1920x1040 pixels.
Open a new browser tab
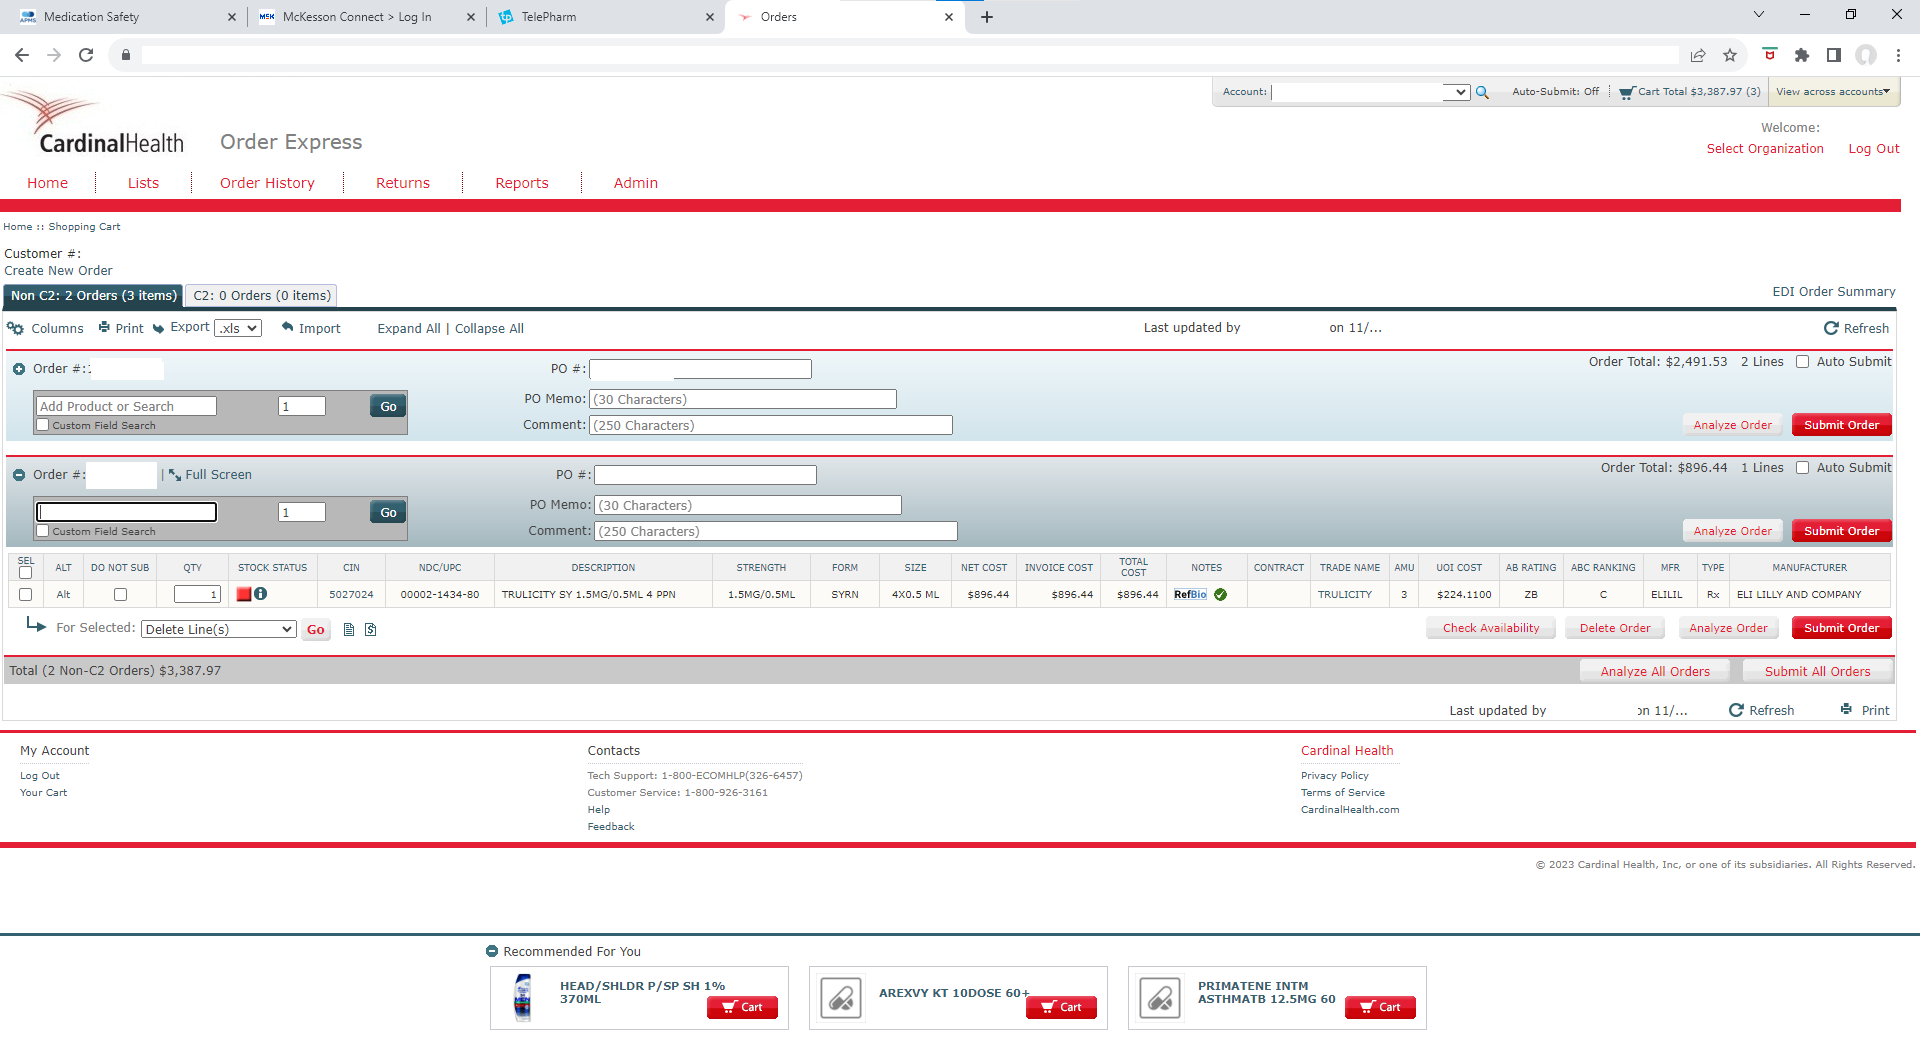[987, 17]
